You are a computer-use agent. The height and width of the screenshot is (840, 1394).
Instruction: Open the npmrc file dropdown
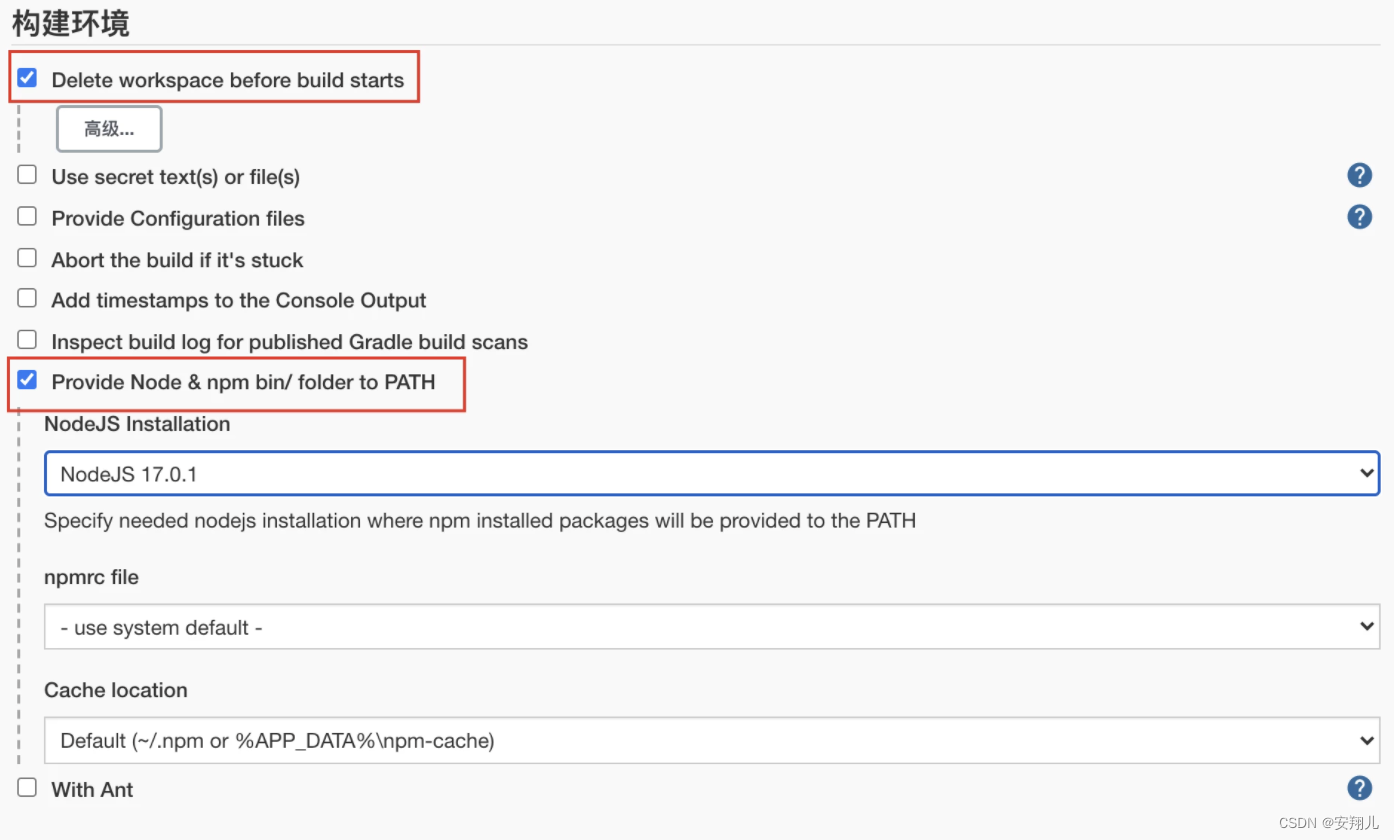pyautogui.click(x=712, y=627)
